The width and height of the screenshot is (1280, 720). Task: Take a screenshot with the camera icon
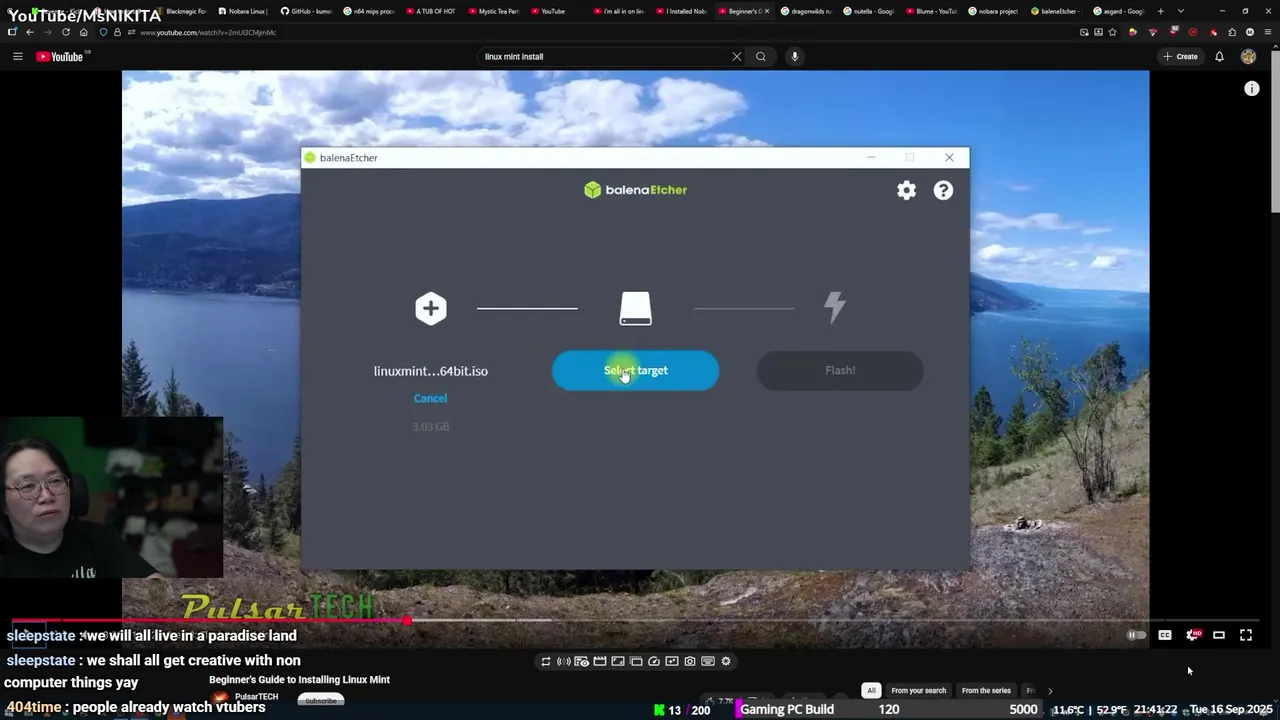pyautogui.click(x=690, y=661)
